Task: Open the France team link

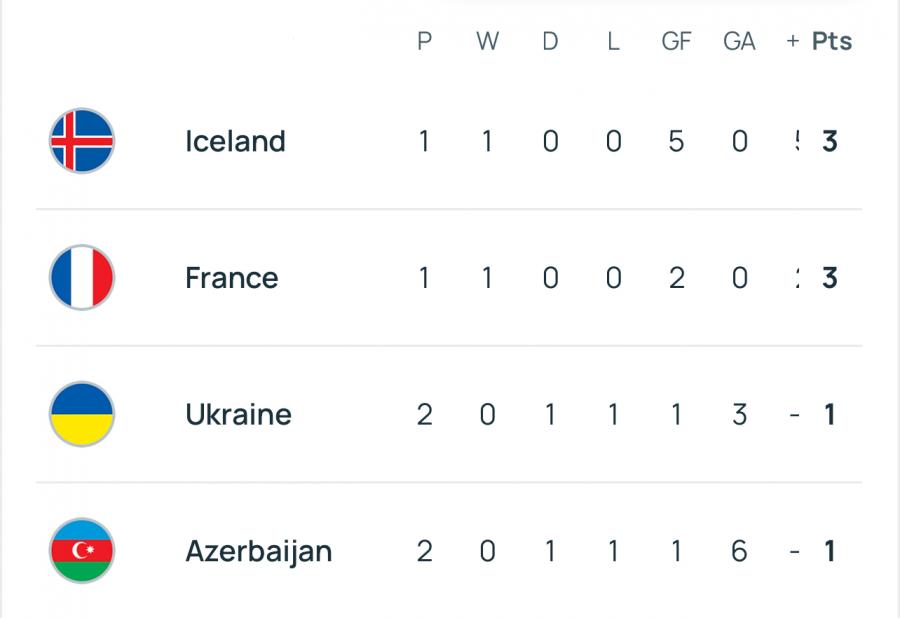Action: pyautogui.click(x=232, y=278)
